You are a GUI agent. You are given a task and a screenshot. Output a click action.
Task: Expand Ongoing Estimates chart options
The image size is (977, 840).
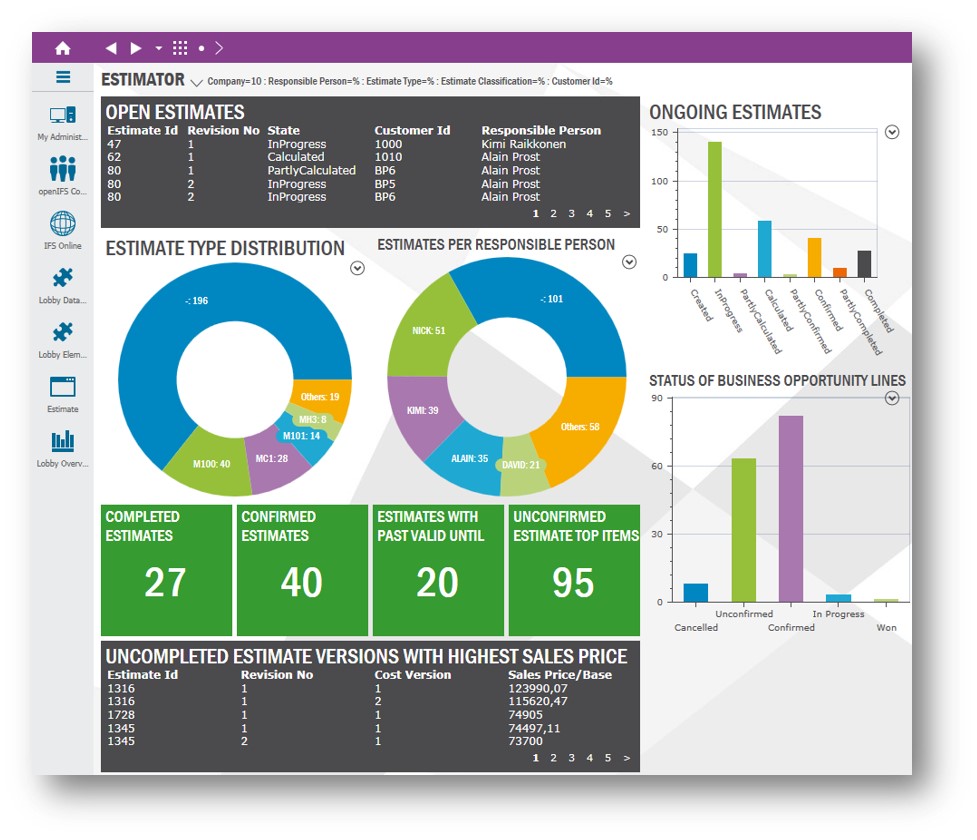892,132
